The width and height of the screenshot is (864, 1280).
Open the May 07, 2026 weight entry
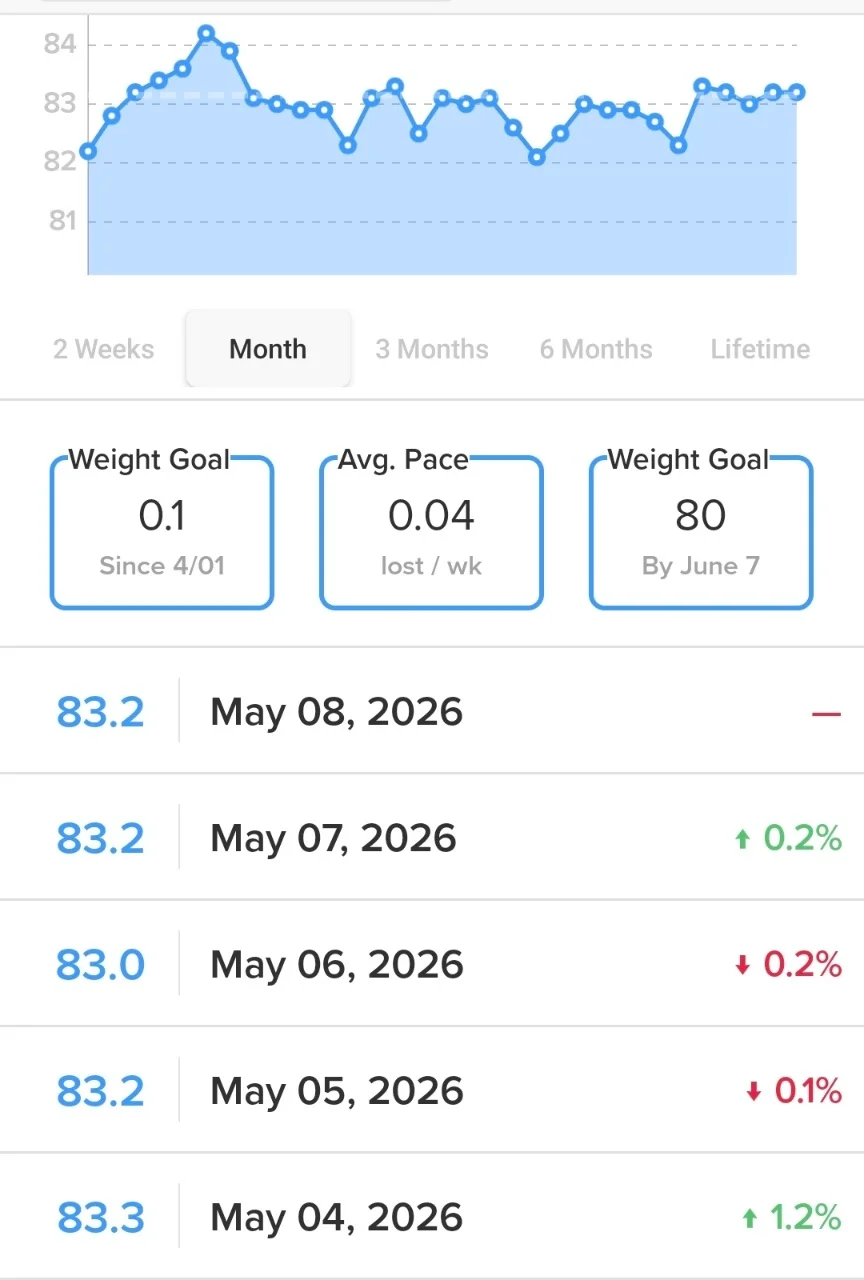tap(432, 837)
